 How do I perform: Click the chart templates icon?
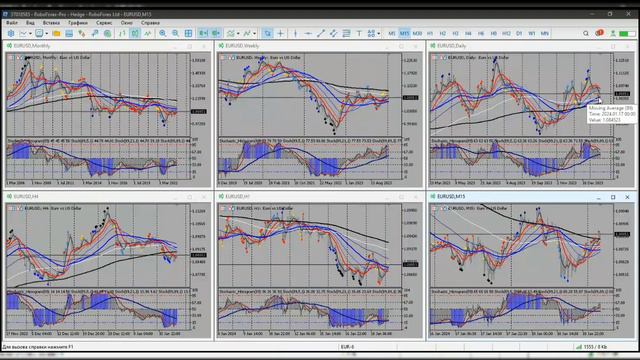(247, 33)
